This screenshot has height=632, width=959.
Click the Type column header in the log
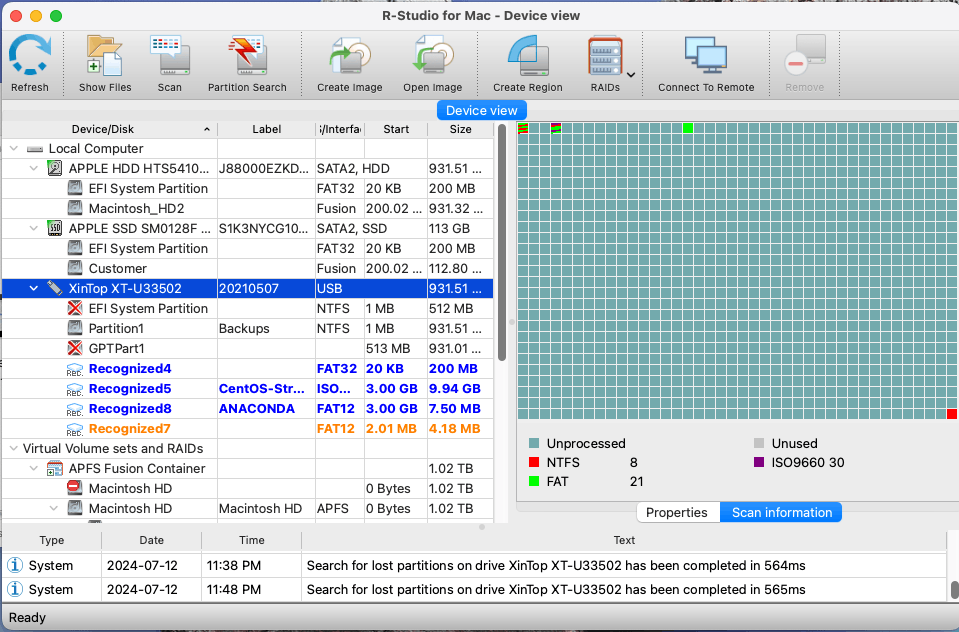pos(52,540)
